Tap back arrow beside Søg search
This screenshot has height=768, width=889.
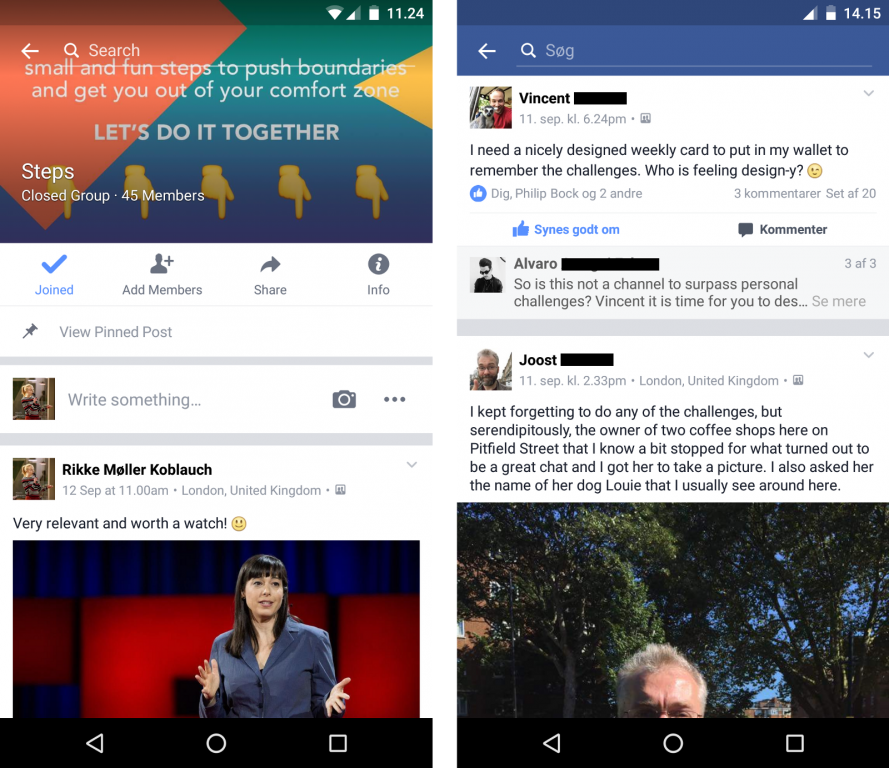tap(486, 51)
